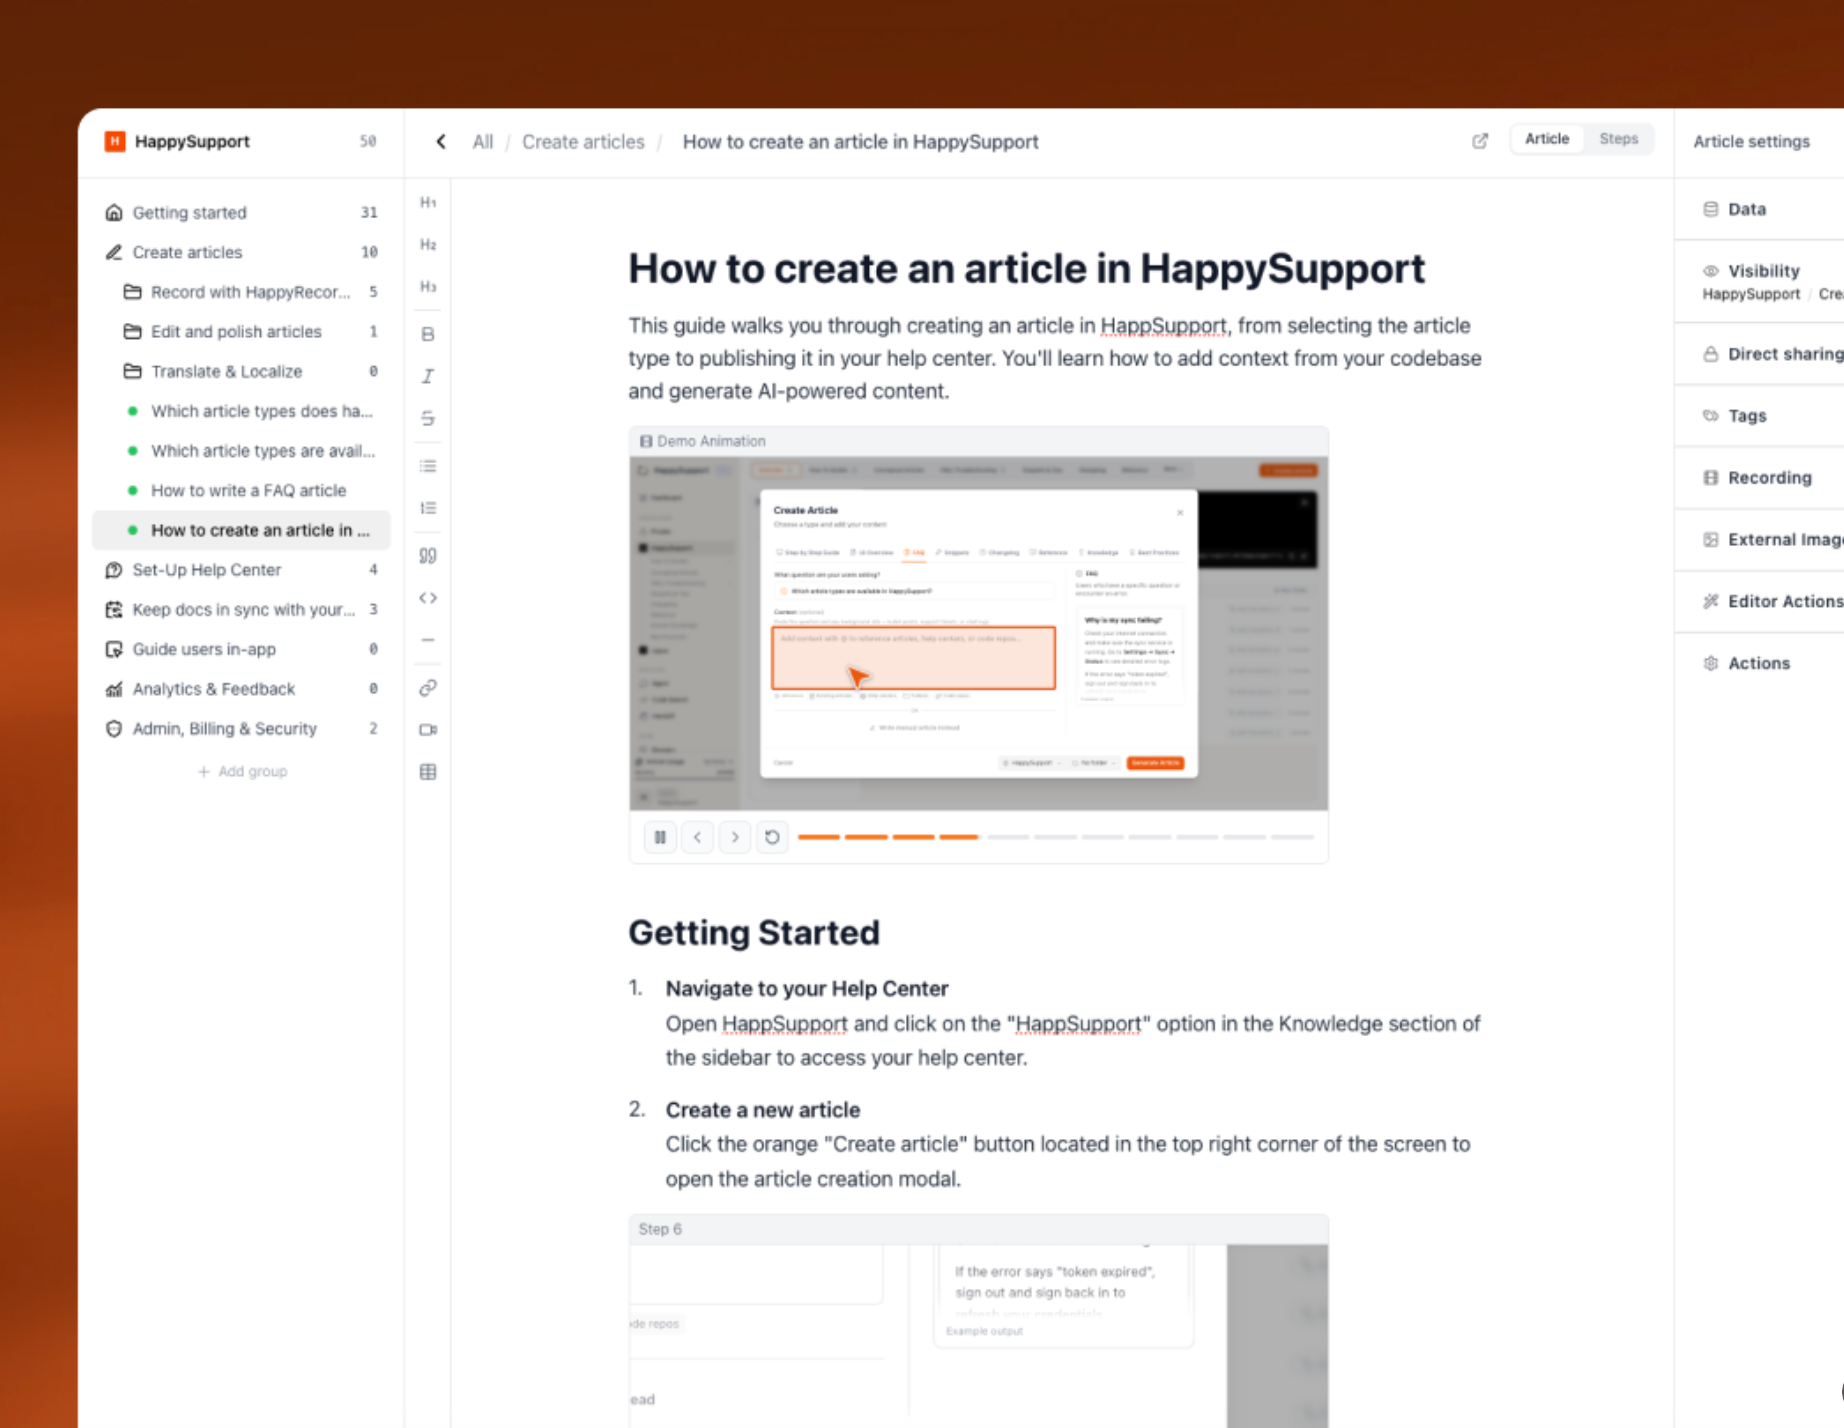This screenshot has width=1844, height=1428.
Task: Add a new sidebar group
Action: [242, 771]
